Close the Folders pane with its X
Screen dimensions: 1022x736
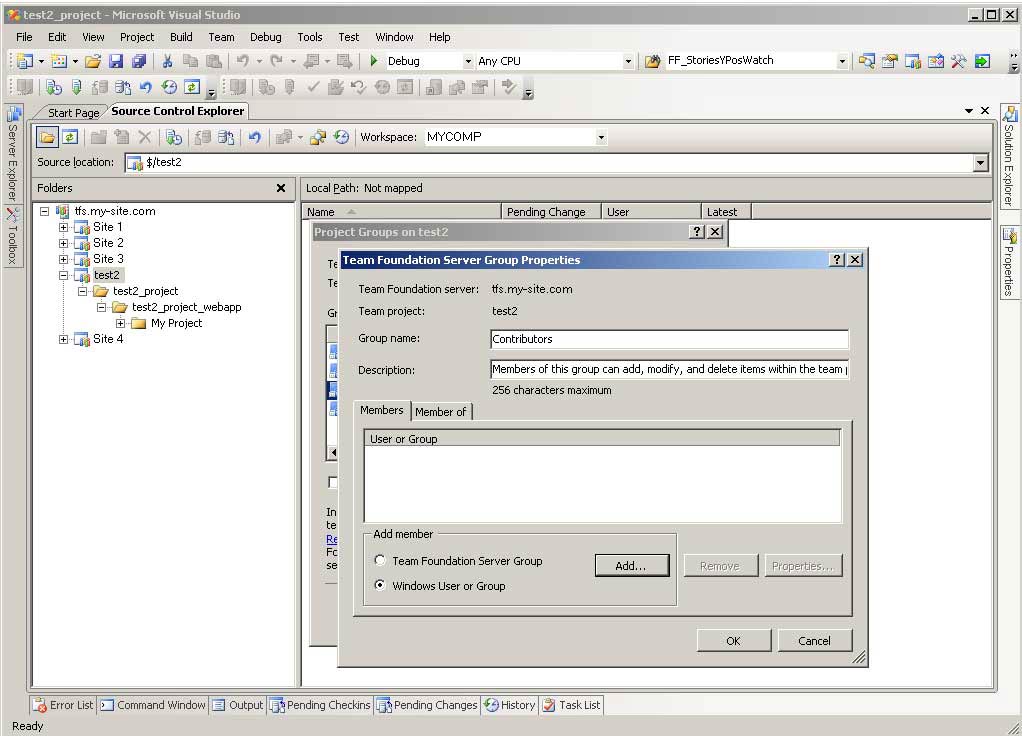(x=281, y=188)
